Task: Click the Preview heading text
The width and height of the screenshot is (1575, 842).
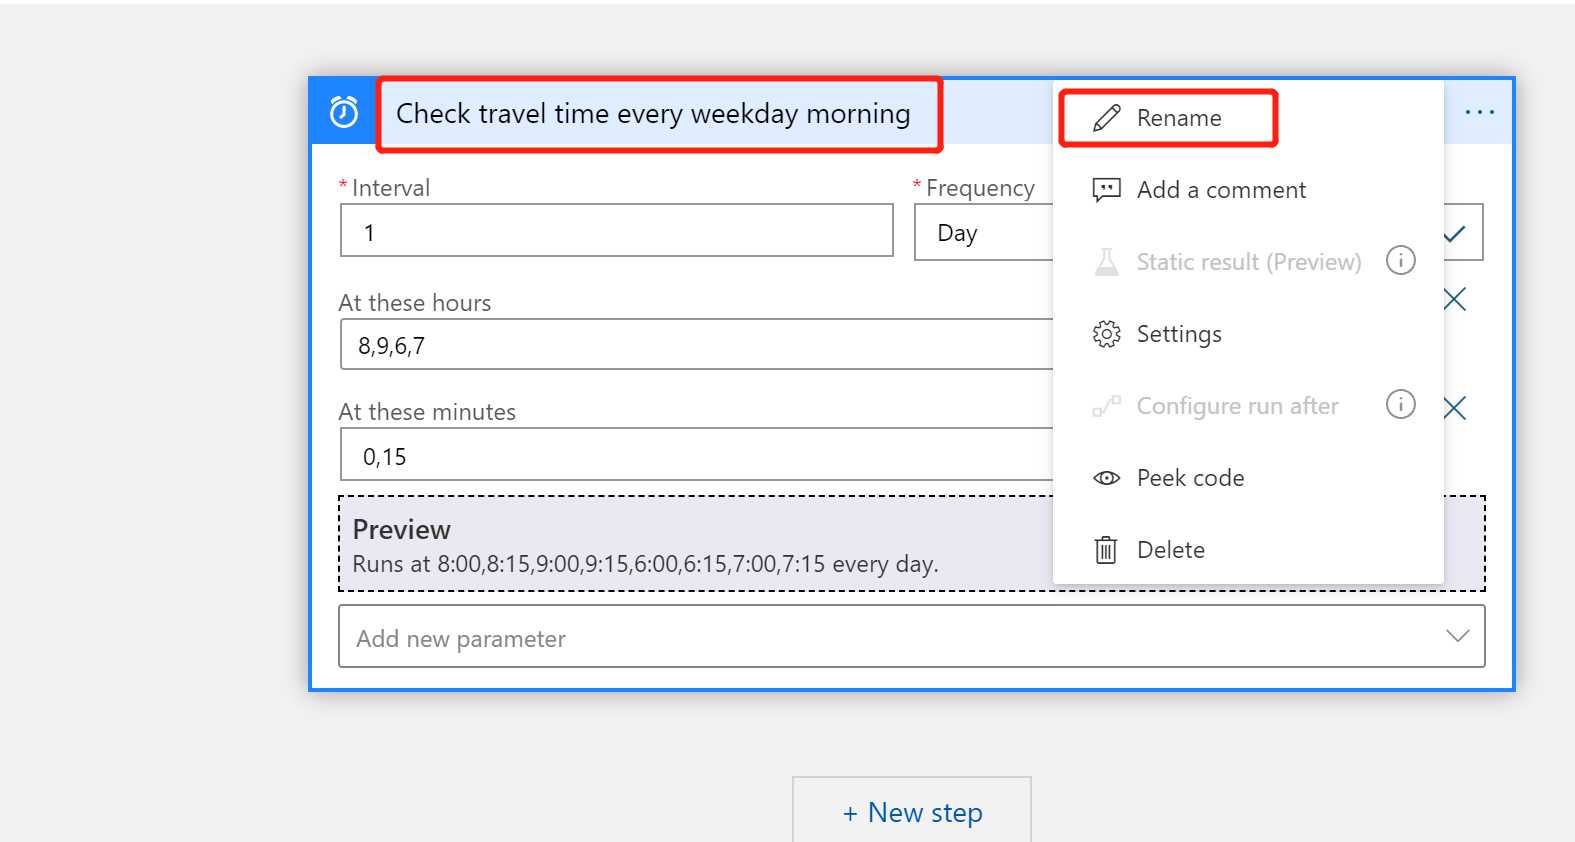Action: pyautogui.click(x=401, y=529)
